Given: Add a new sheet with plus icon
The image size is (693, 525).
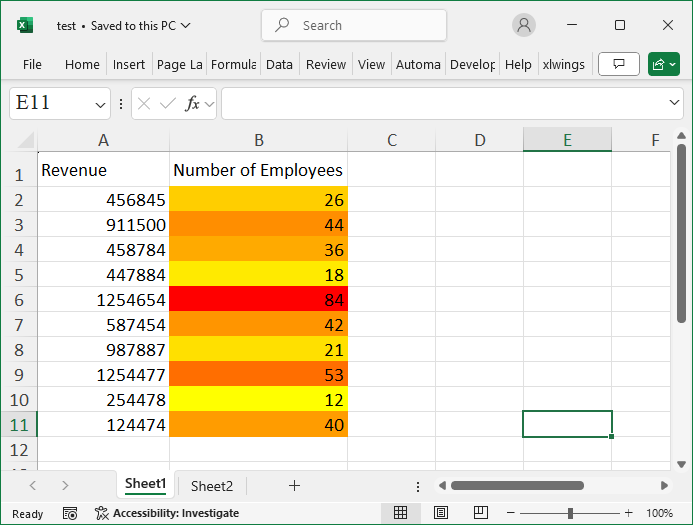Looking at the screenshot, I should pos(294,486).
